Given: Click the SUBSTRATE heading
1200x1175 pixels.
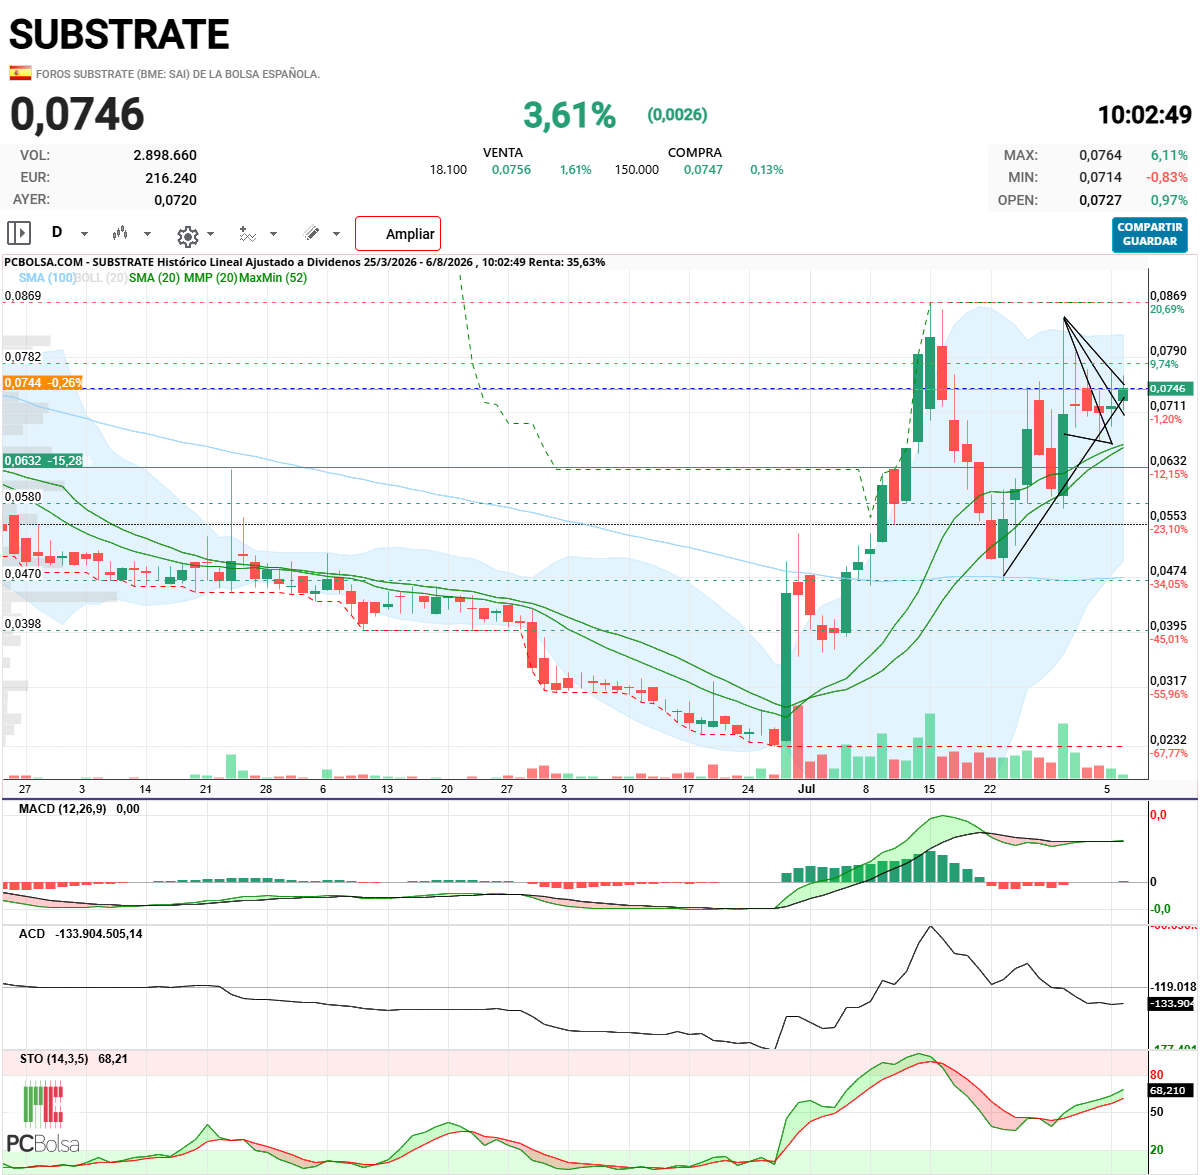Looking at the screenshot, I should pos(119,35).
